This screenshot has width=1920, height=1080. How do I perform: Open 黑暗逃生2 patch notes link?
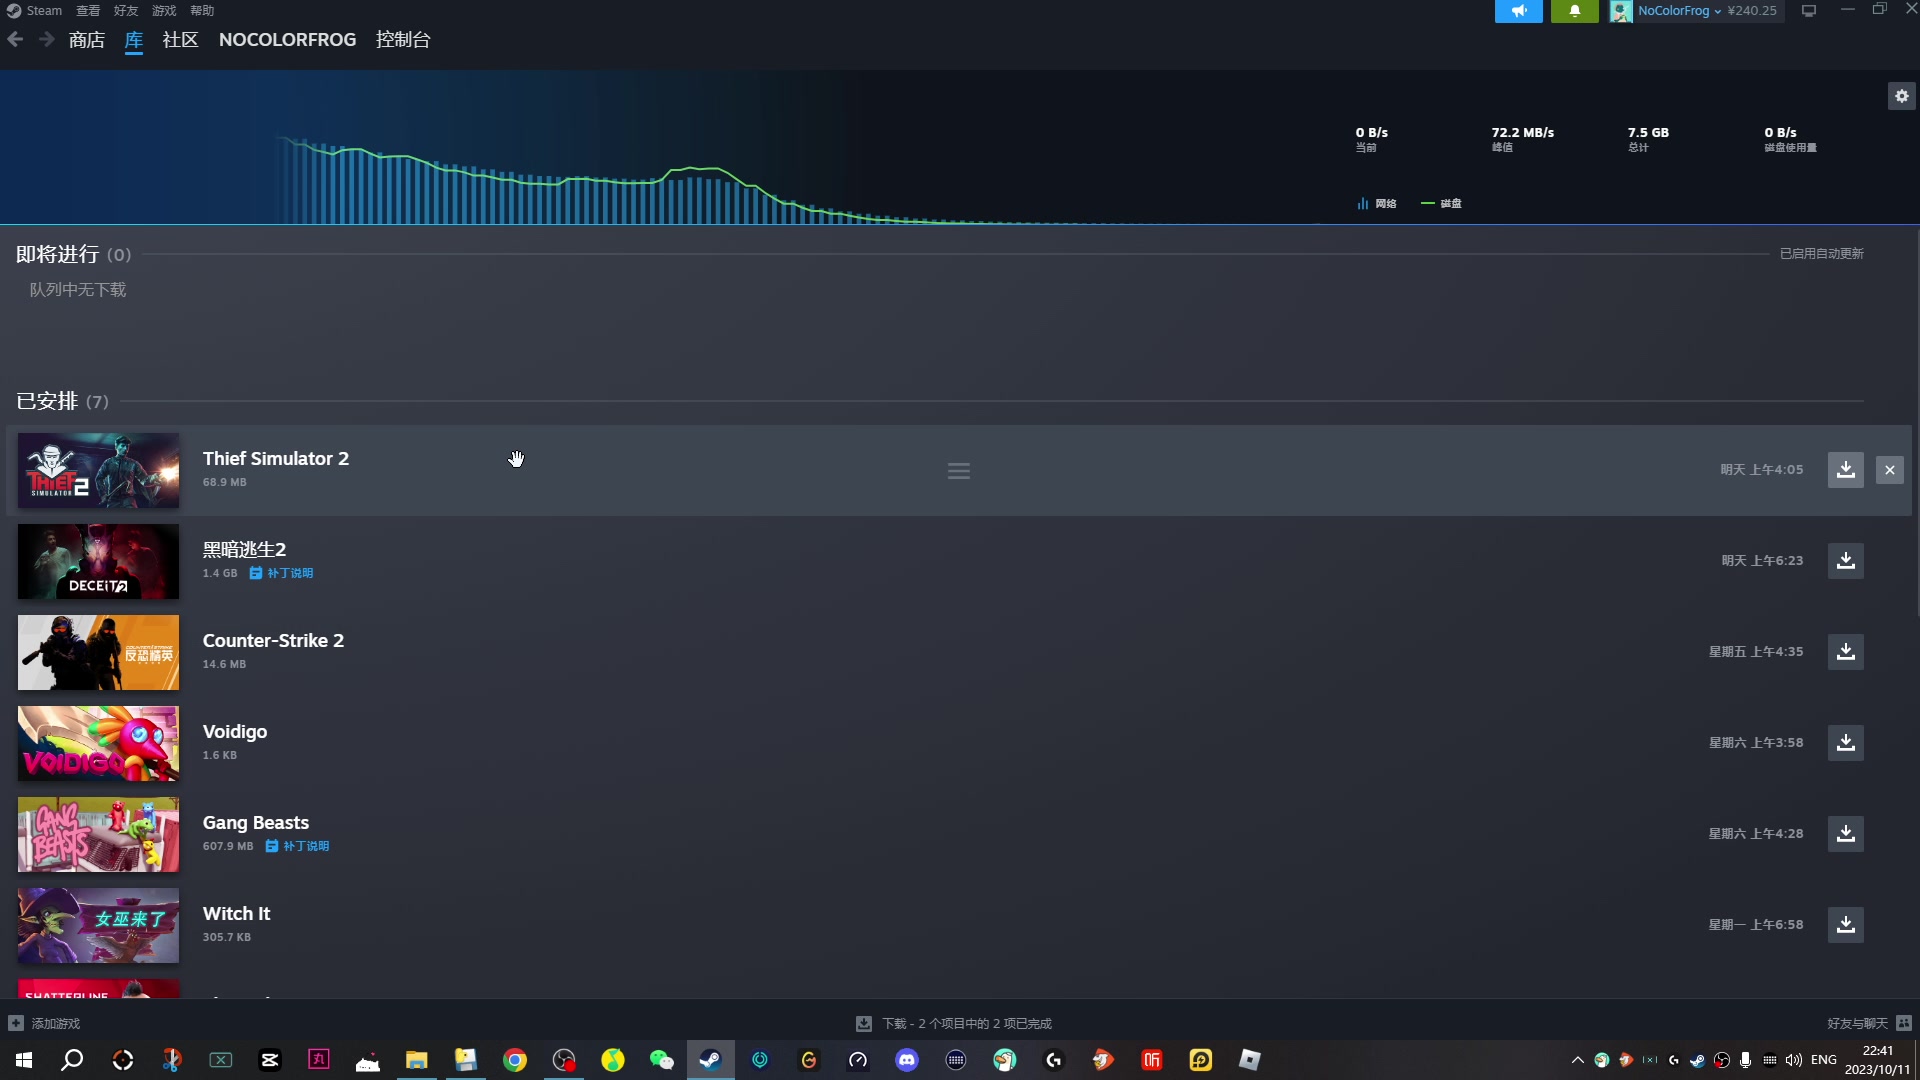tap(281, 573)
